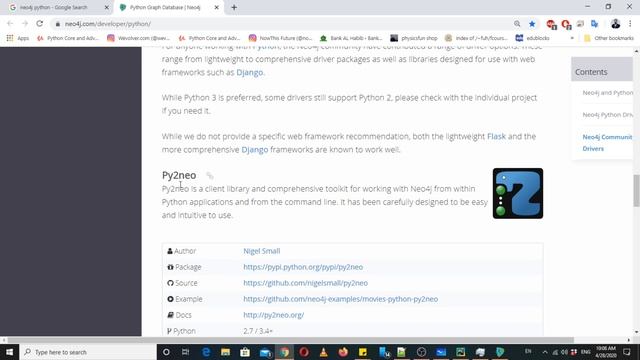Go back with the browser back arrow
Viewport: 640px width, 360px height.
(x=10, y=24)
